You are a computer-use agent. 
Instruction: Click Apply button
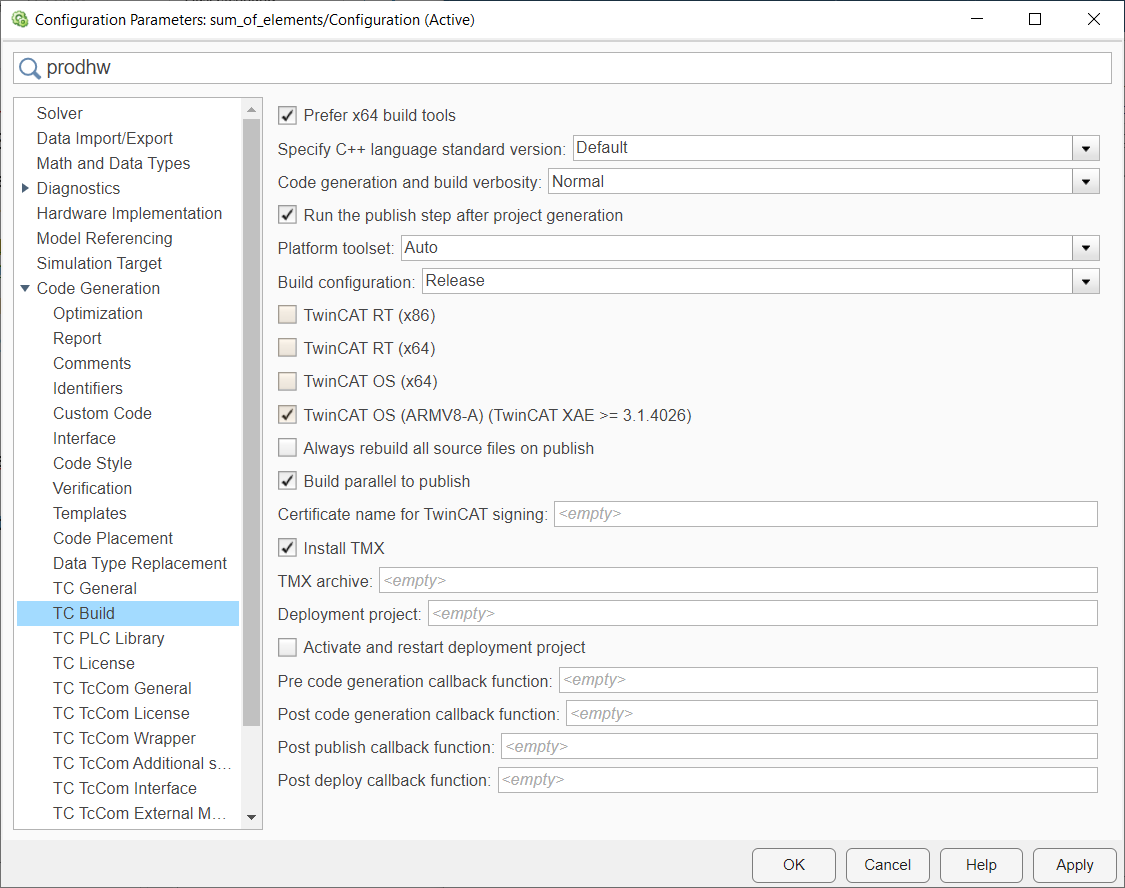pos(1075,865)
